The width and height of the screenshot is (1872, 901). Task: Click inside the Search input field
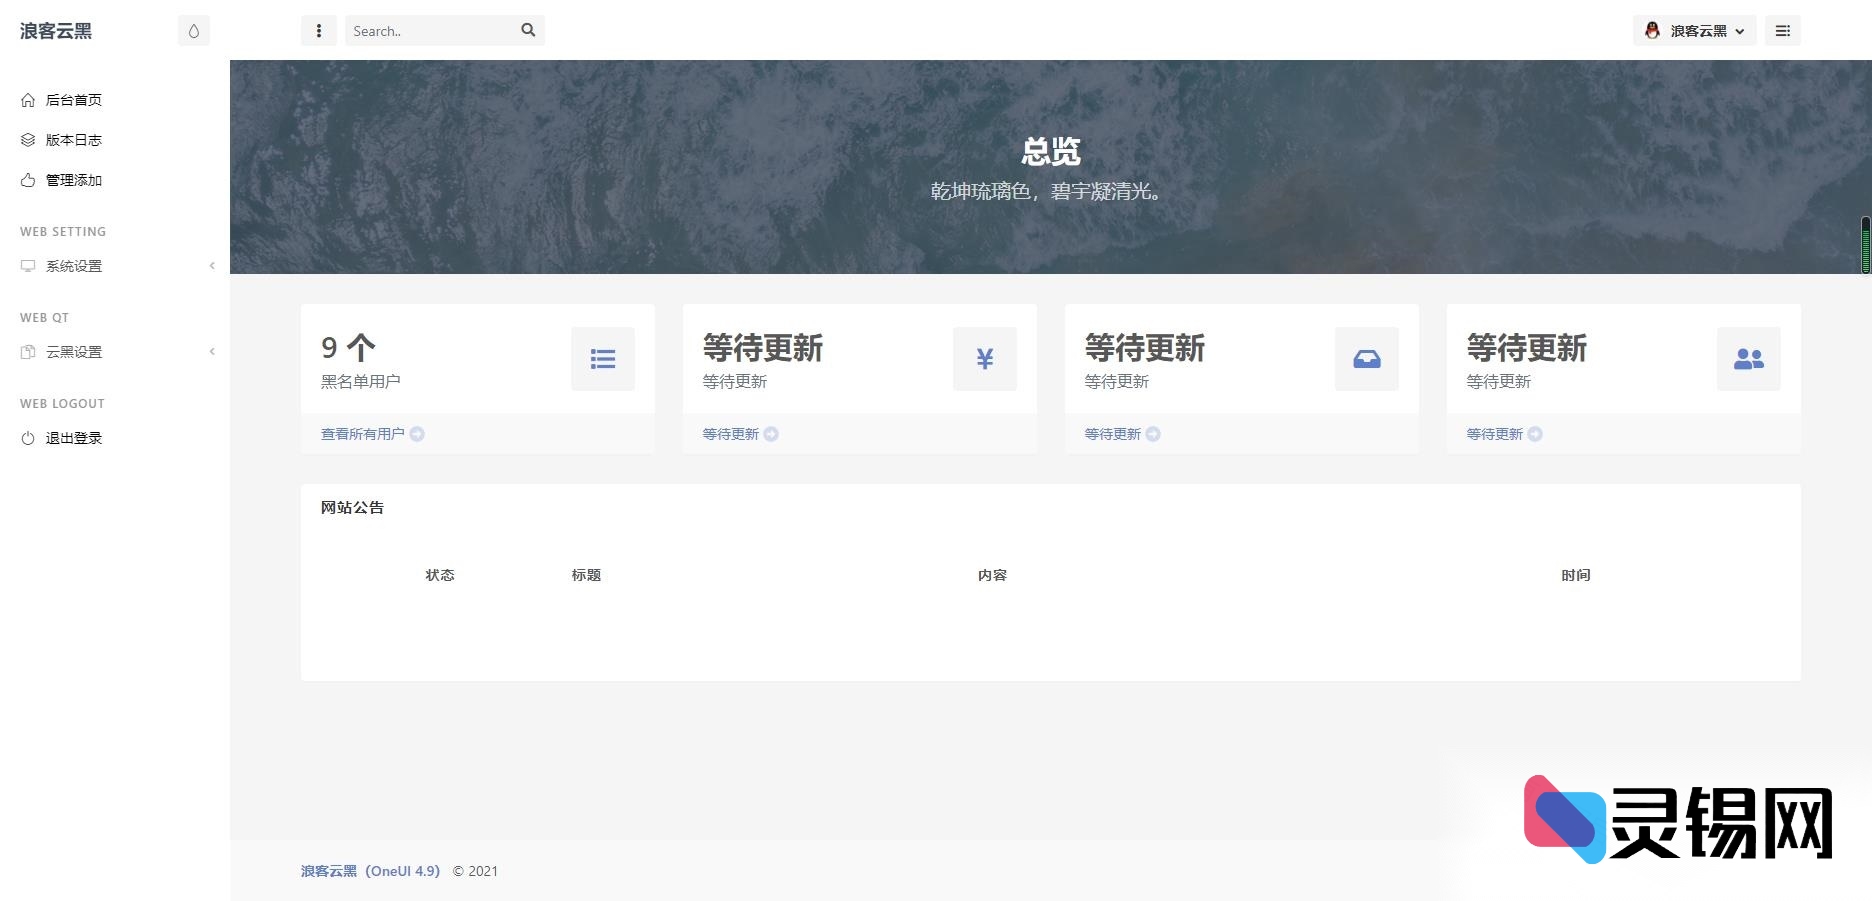tap(430, 30)
